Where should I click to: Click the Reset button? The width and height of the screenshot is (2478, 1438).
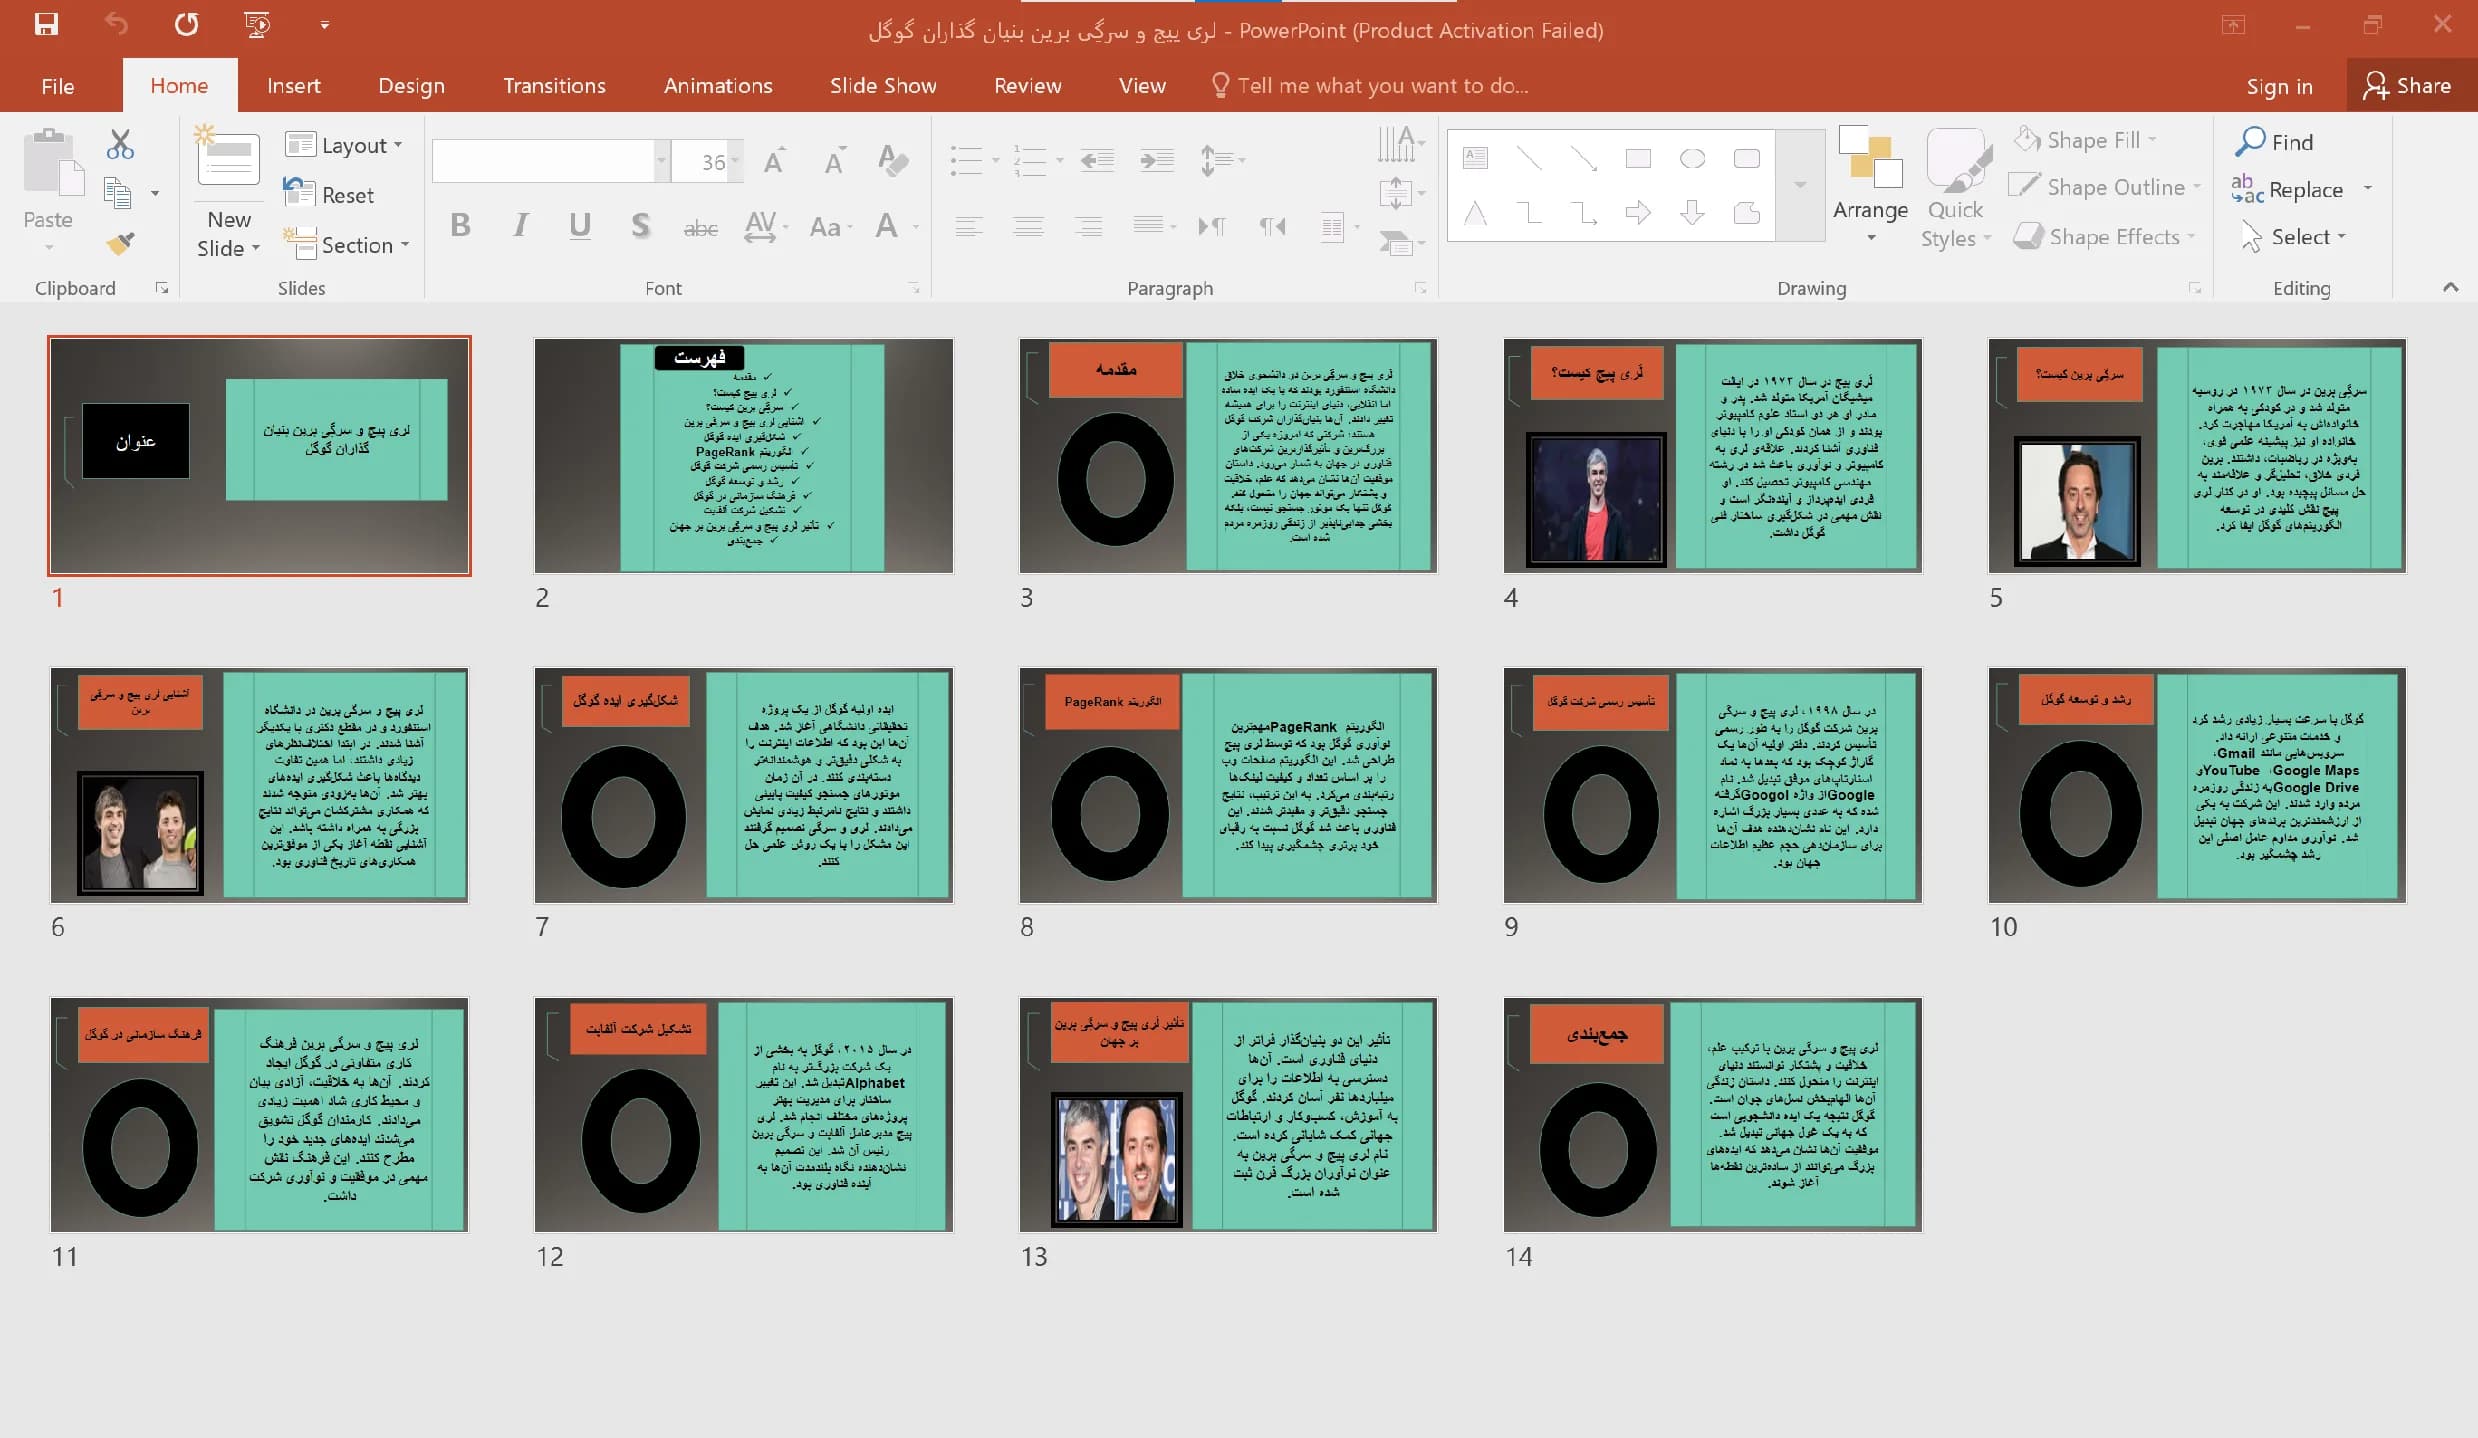point(329,195)
